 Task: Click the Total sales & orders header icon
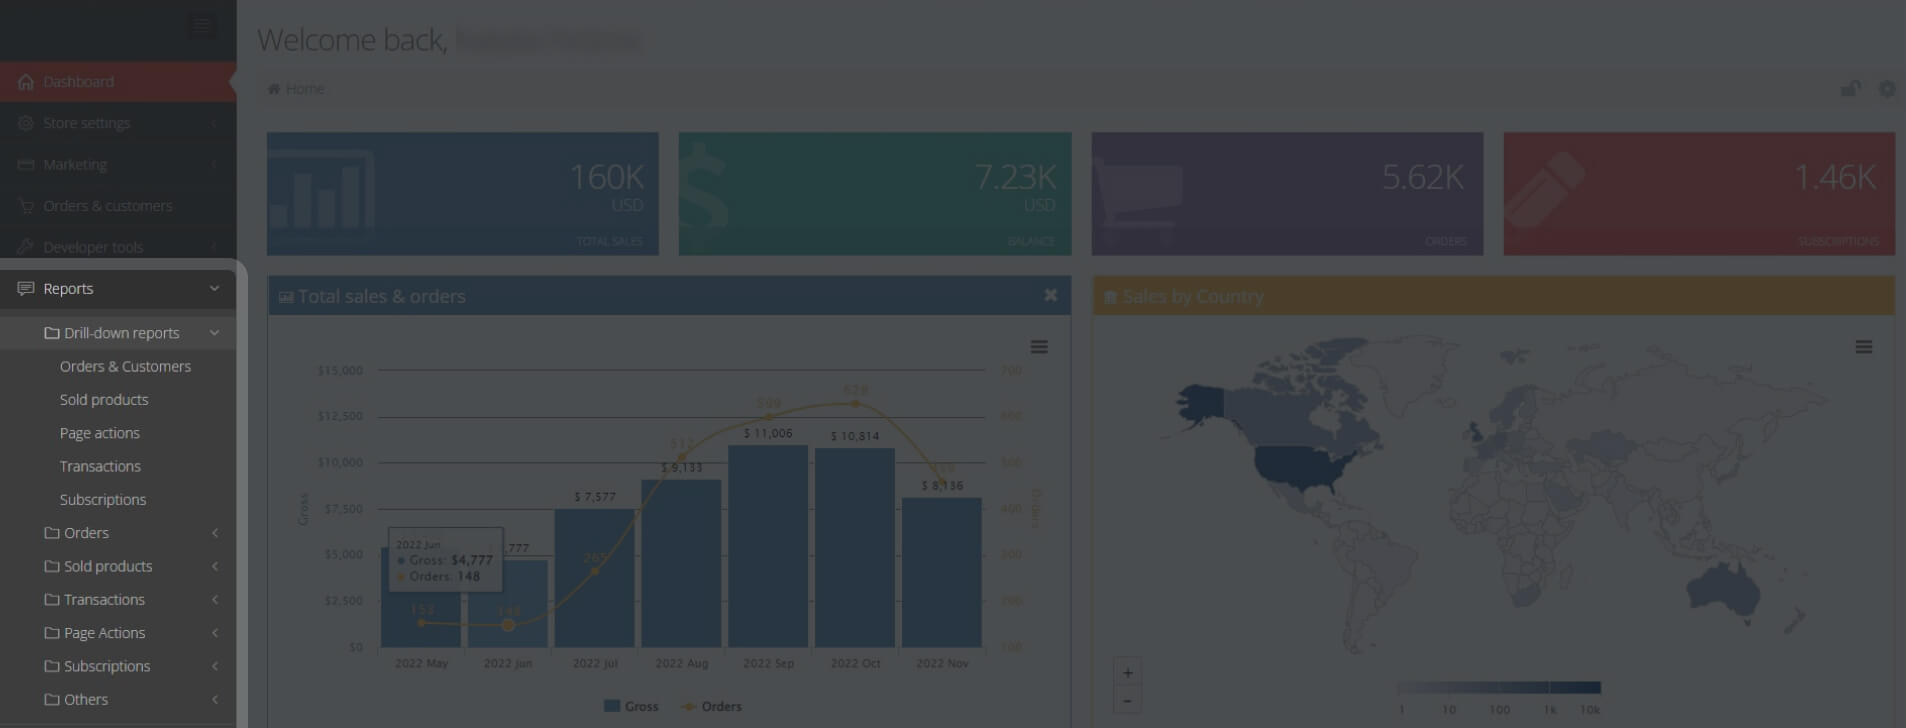click(286, 297)
